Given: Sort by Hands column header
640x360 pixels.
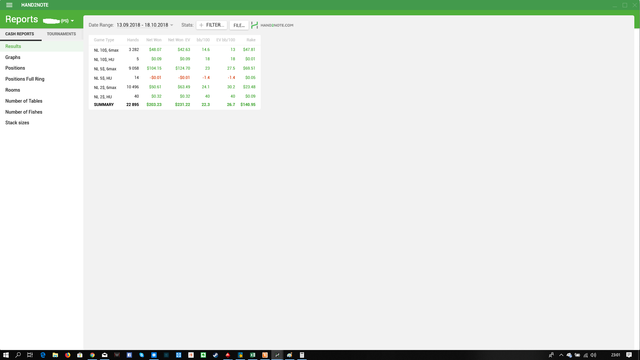Looking at the screenshot, I should (x=133, y=40).
